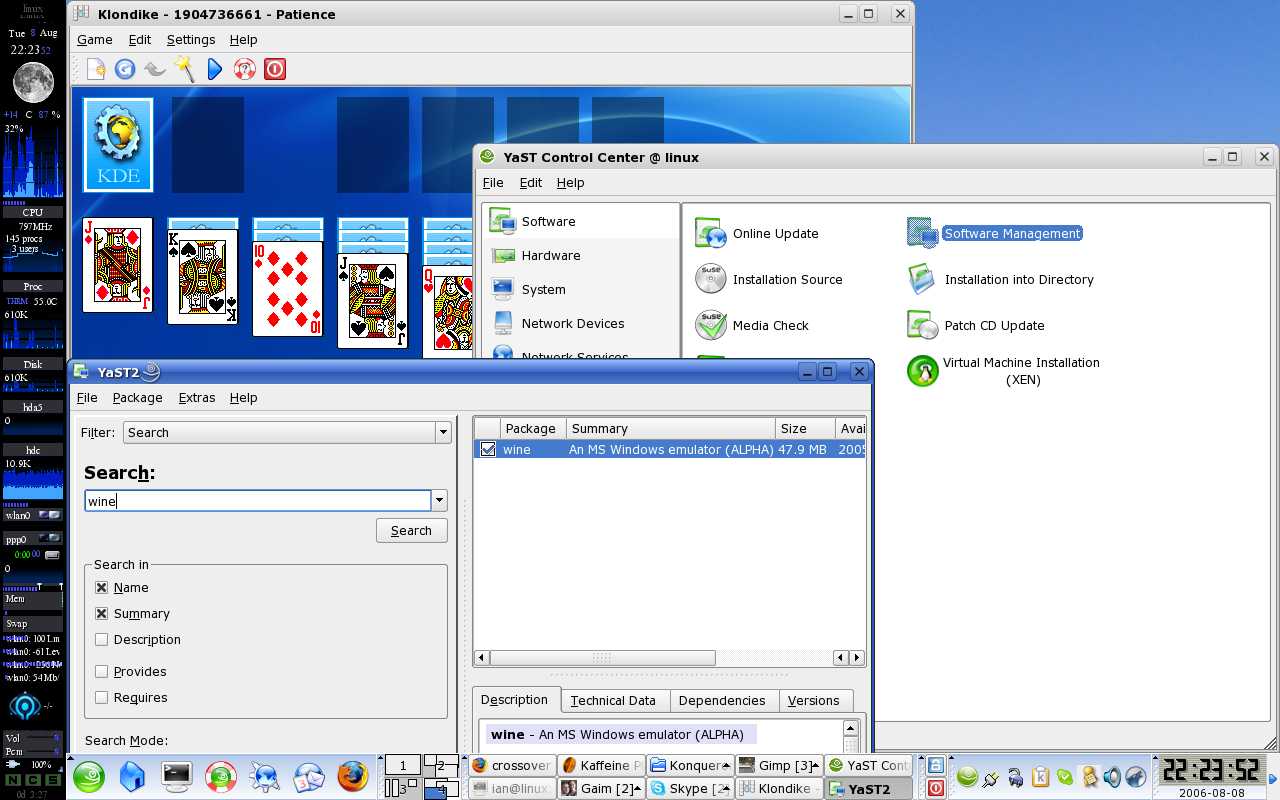The image size is (1280, 800).
Task: Start demo with blue play arrow
Action: 215,69
